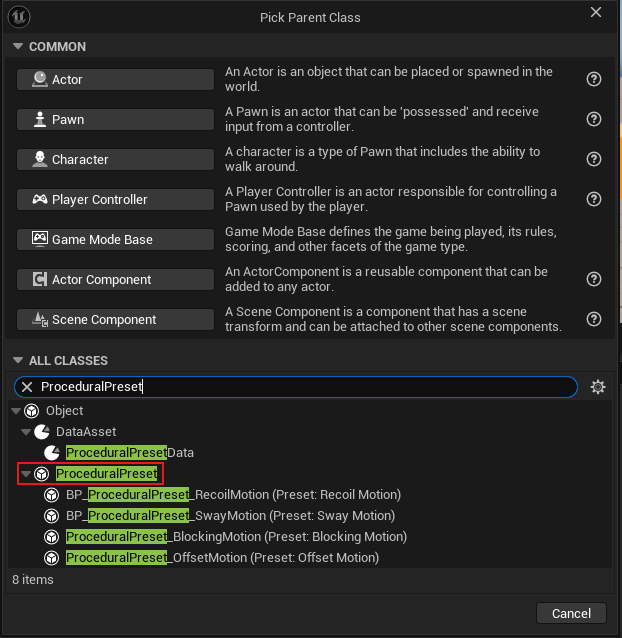Select BP_ProceduralPreset_RecoilMotion class
The width and height of the screenshot is (622, 638).
pos(233,495)
